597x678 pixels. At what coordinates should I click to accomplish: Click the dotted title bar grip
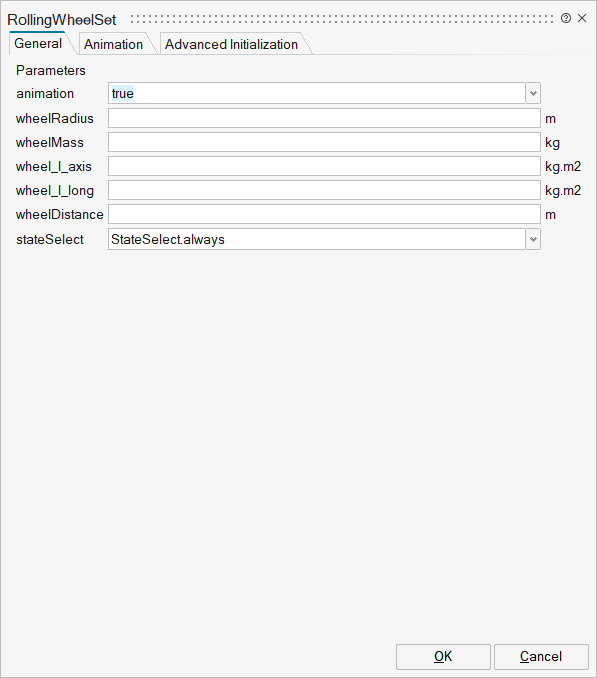tap(342, 19)
